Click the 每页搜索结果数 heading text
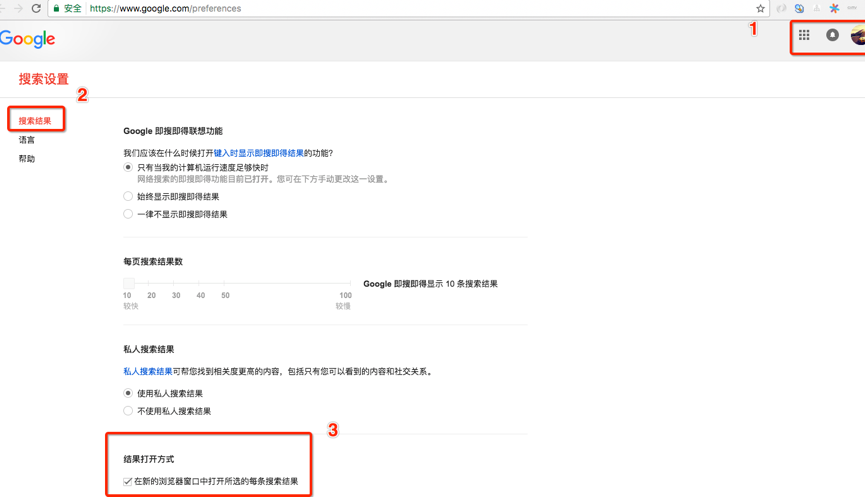The image size is (865, 497). [x=153, y=261]
